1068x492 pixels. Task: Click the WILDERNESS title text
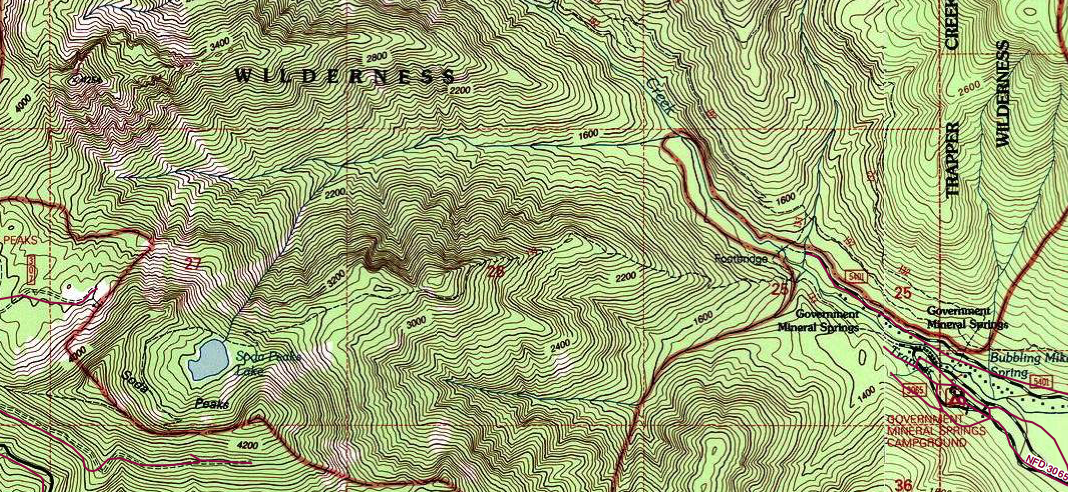click(345, 76)
